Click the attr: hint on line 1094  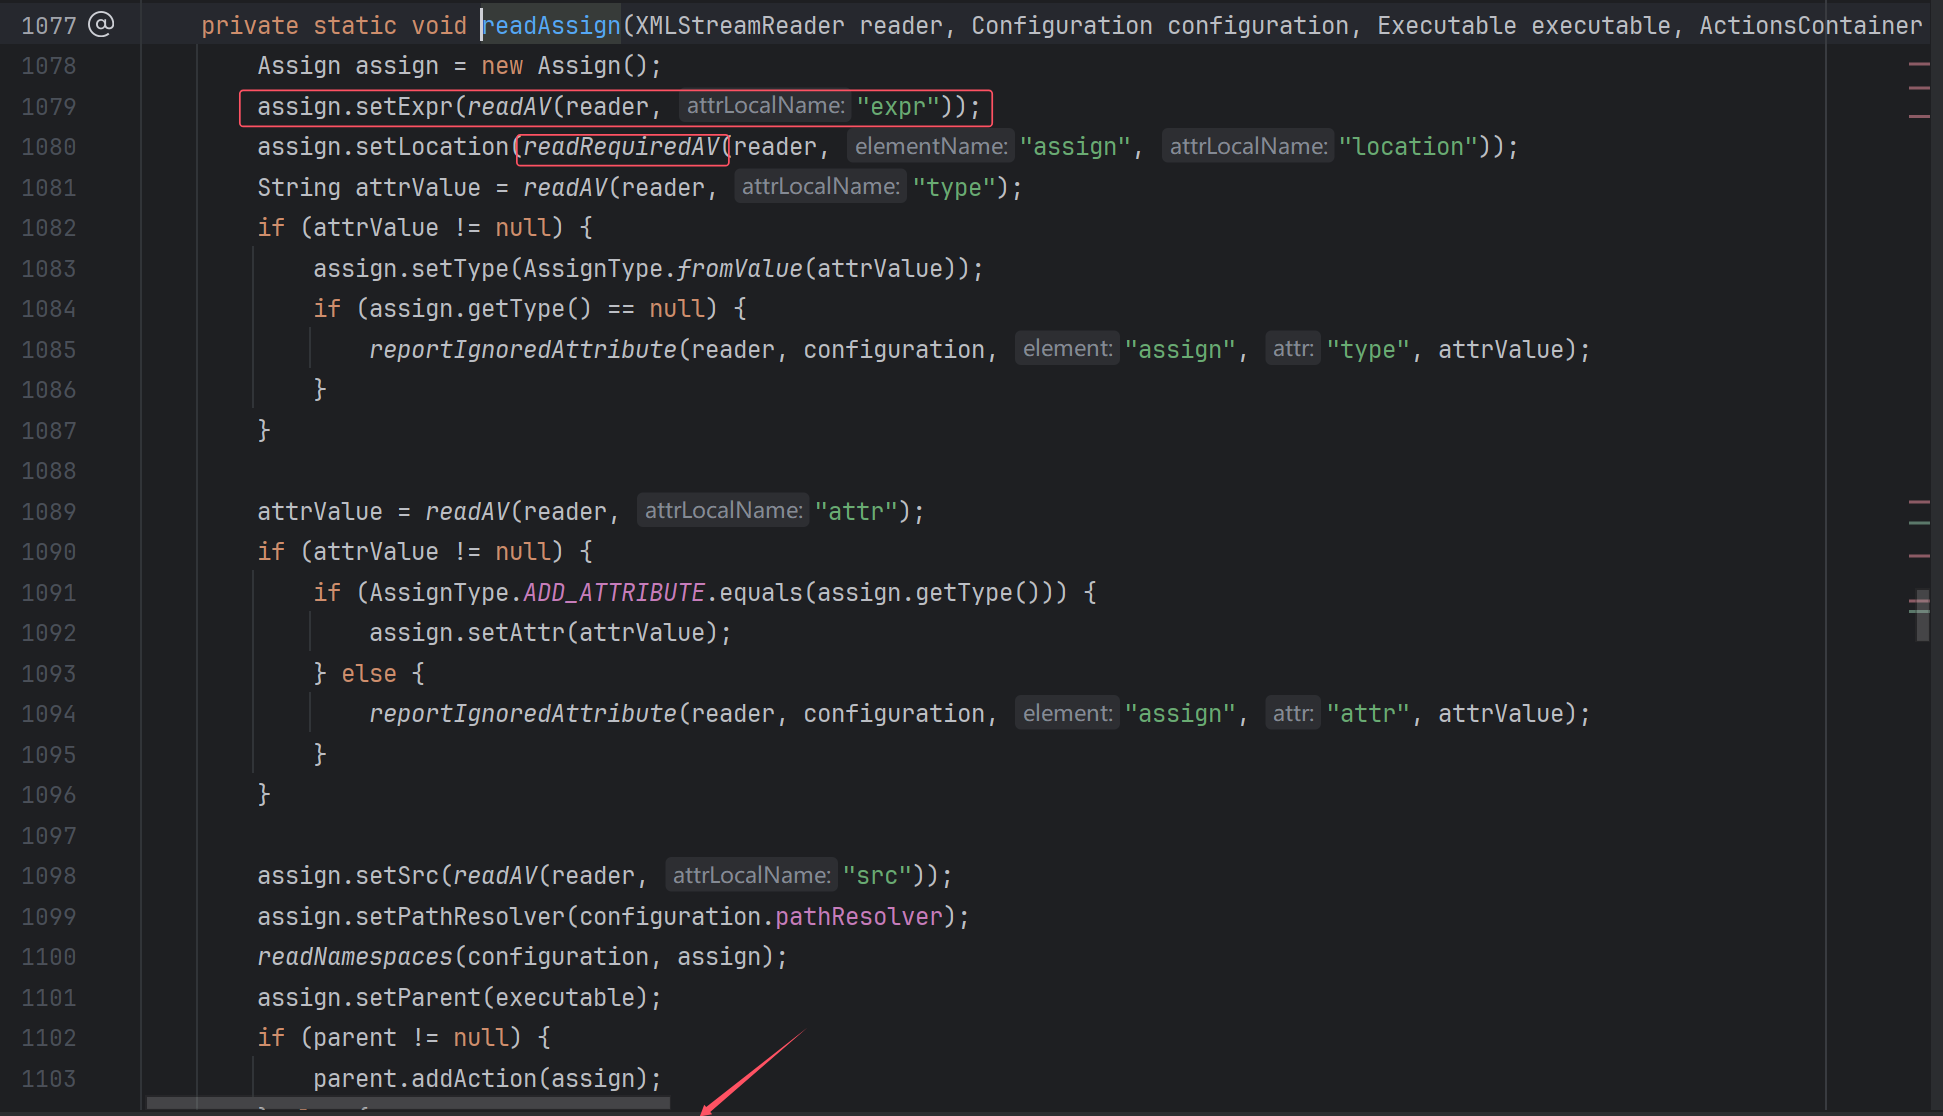coord(1292,714)
